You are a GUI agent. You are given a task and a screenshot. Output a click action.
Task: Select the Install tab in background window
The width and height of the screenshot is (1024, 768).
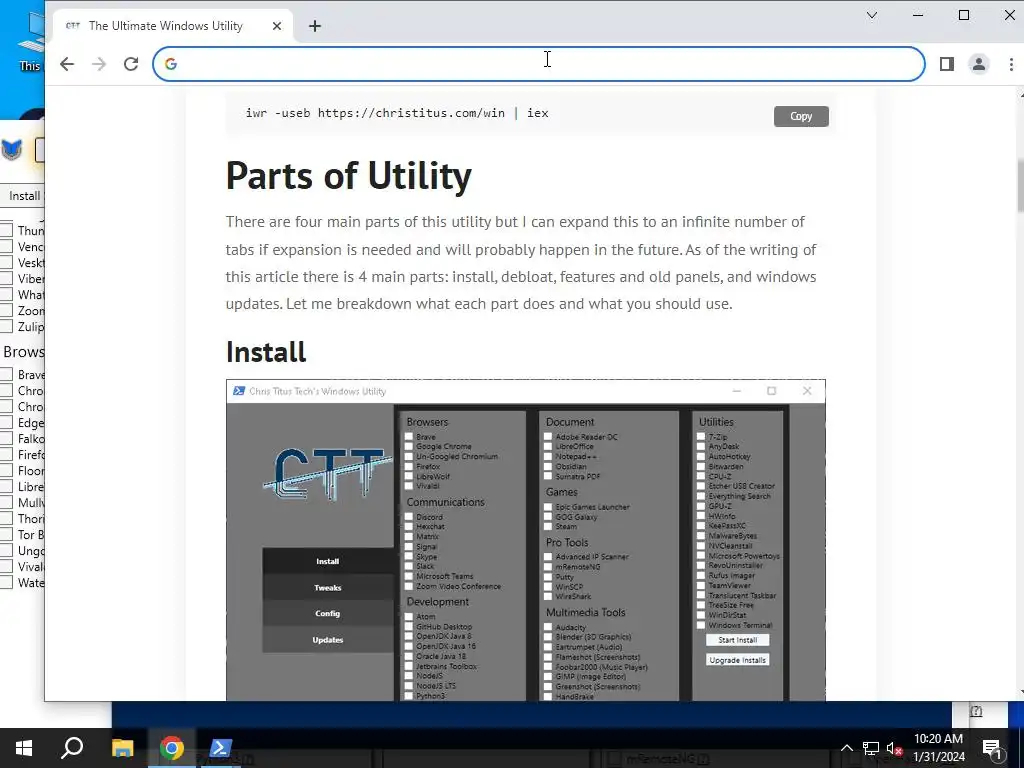pos(25,196)
